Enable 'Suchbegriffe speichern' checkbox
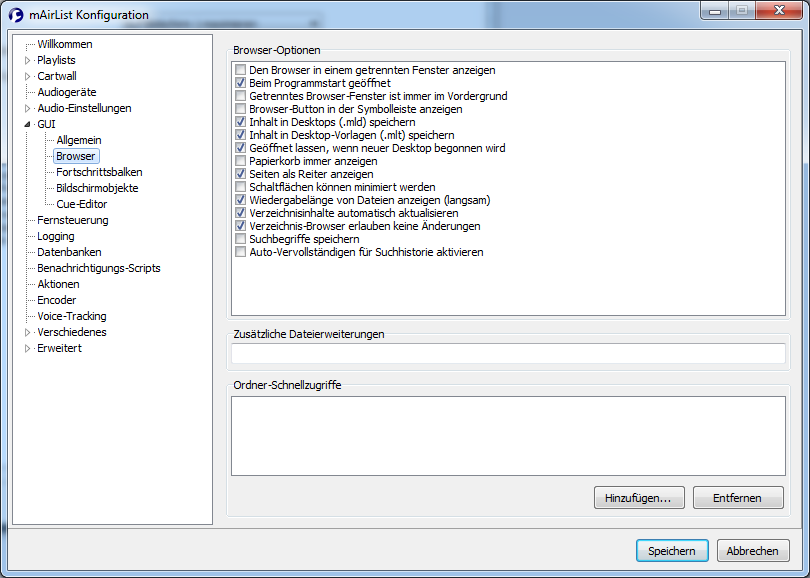Viewport: 810px width, 578px height. 240,239
